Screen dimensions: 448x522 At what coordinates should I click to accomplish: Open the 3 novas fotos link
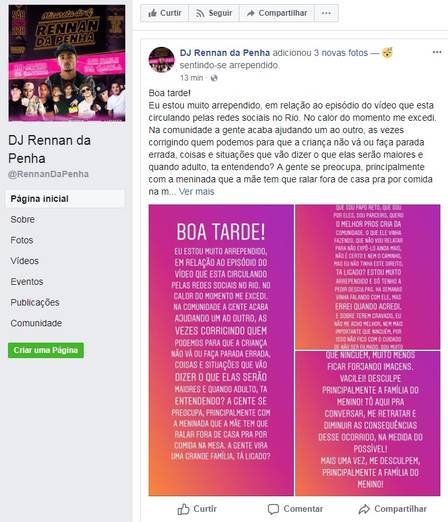tap(341, 53)
